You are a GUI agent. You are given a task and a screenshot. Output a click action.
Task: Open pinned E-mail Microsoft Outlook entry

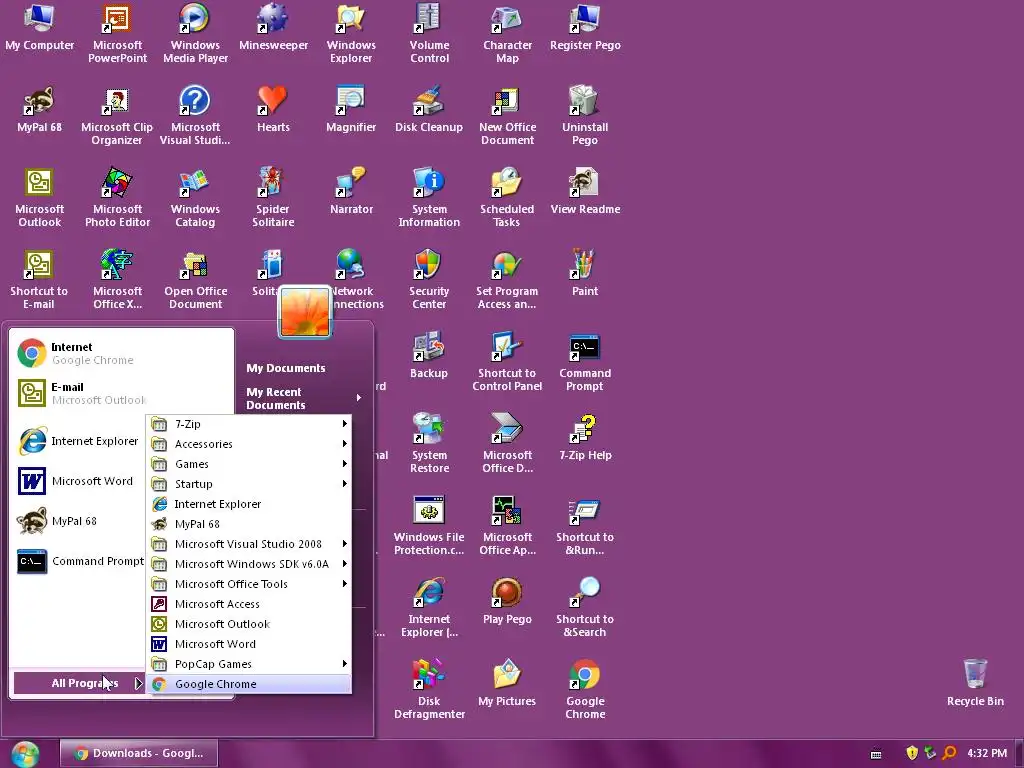(x=122, y=393)
